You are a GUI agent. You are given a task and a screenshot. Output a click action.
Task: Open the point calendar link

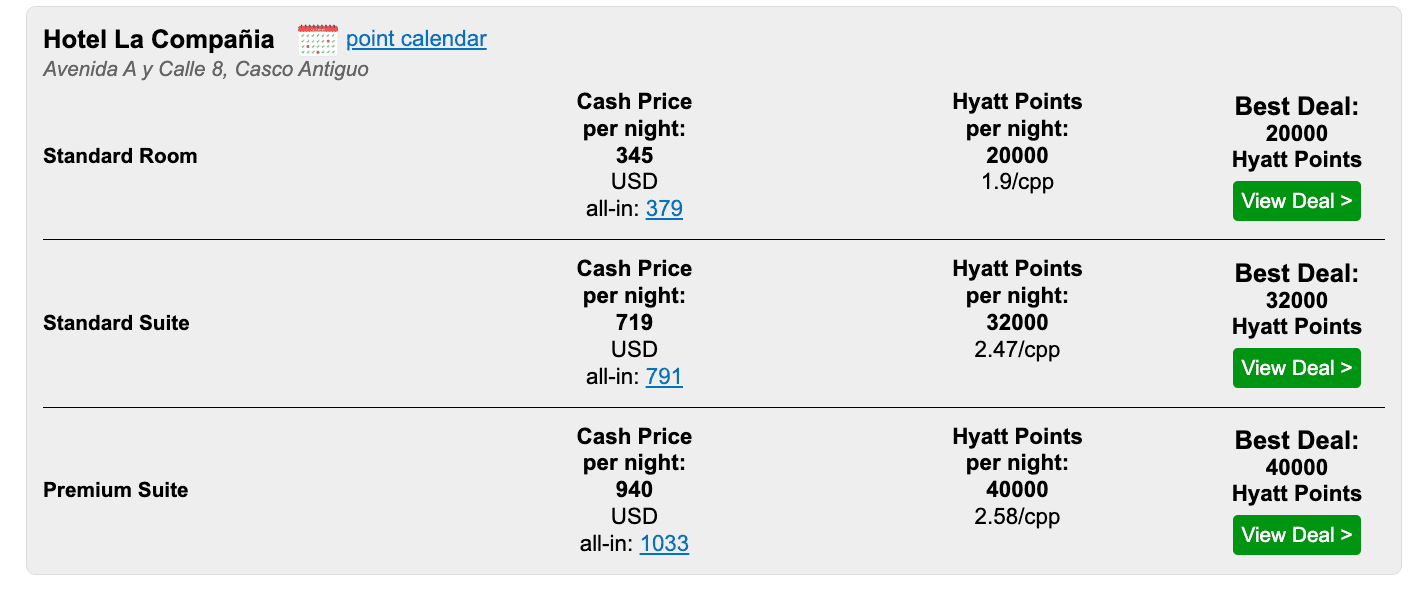tap(416, 39)
